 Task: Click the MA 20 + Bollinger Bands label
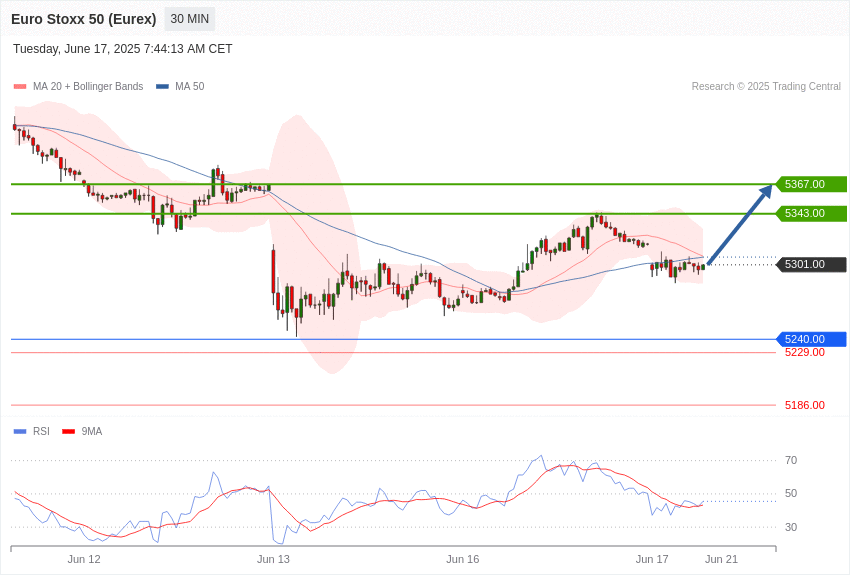point(88,87)
